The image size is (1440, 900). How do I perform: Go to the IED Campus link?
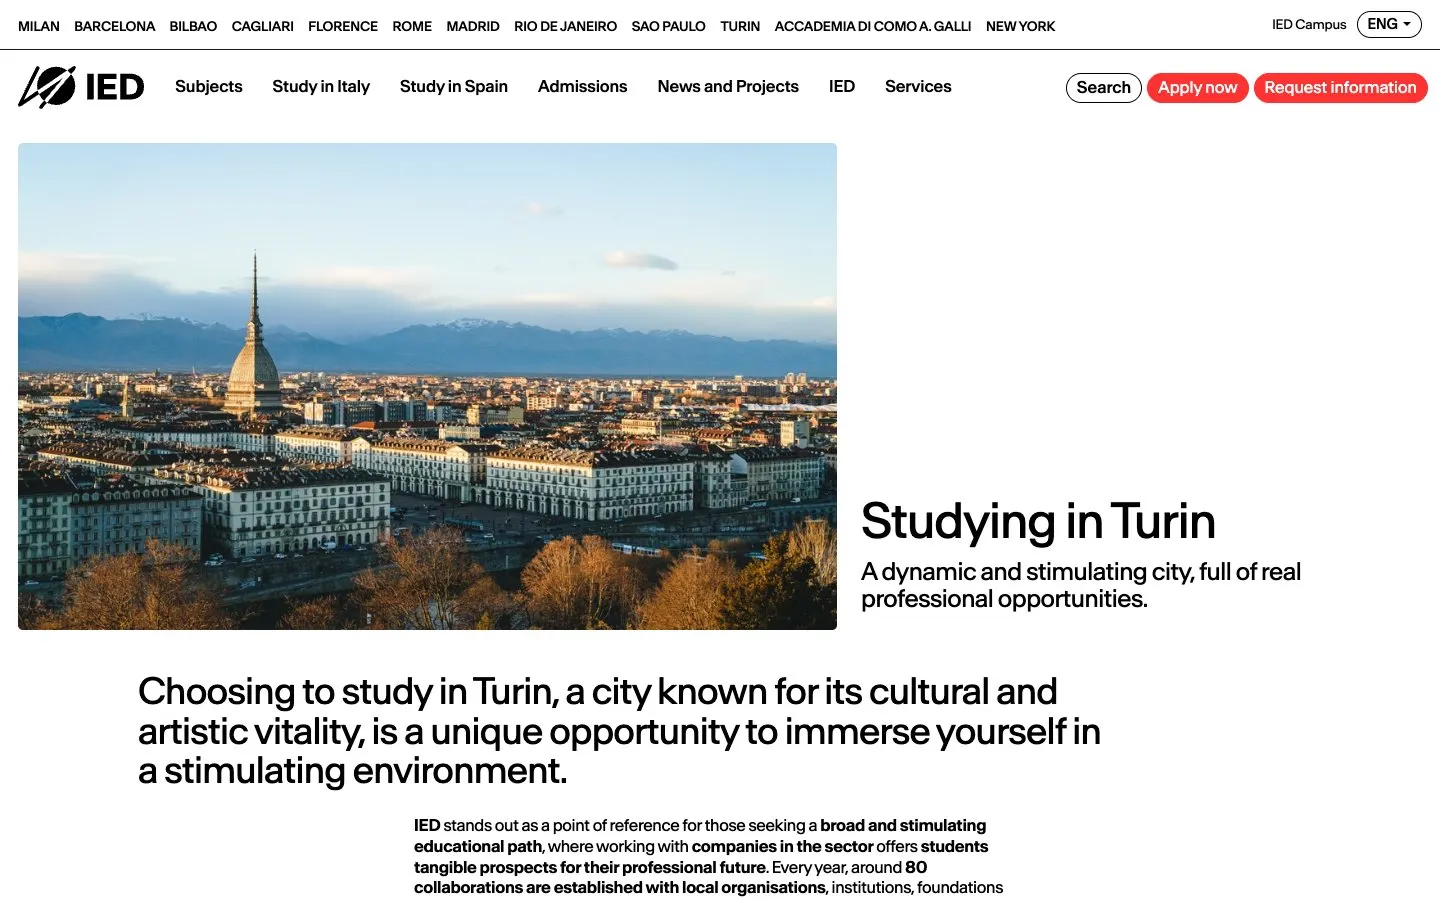1309,24
